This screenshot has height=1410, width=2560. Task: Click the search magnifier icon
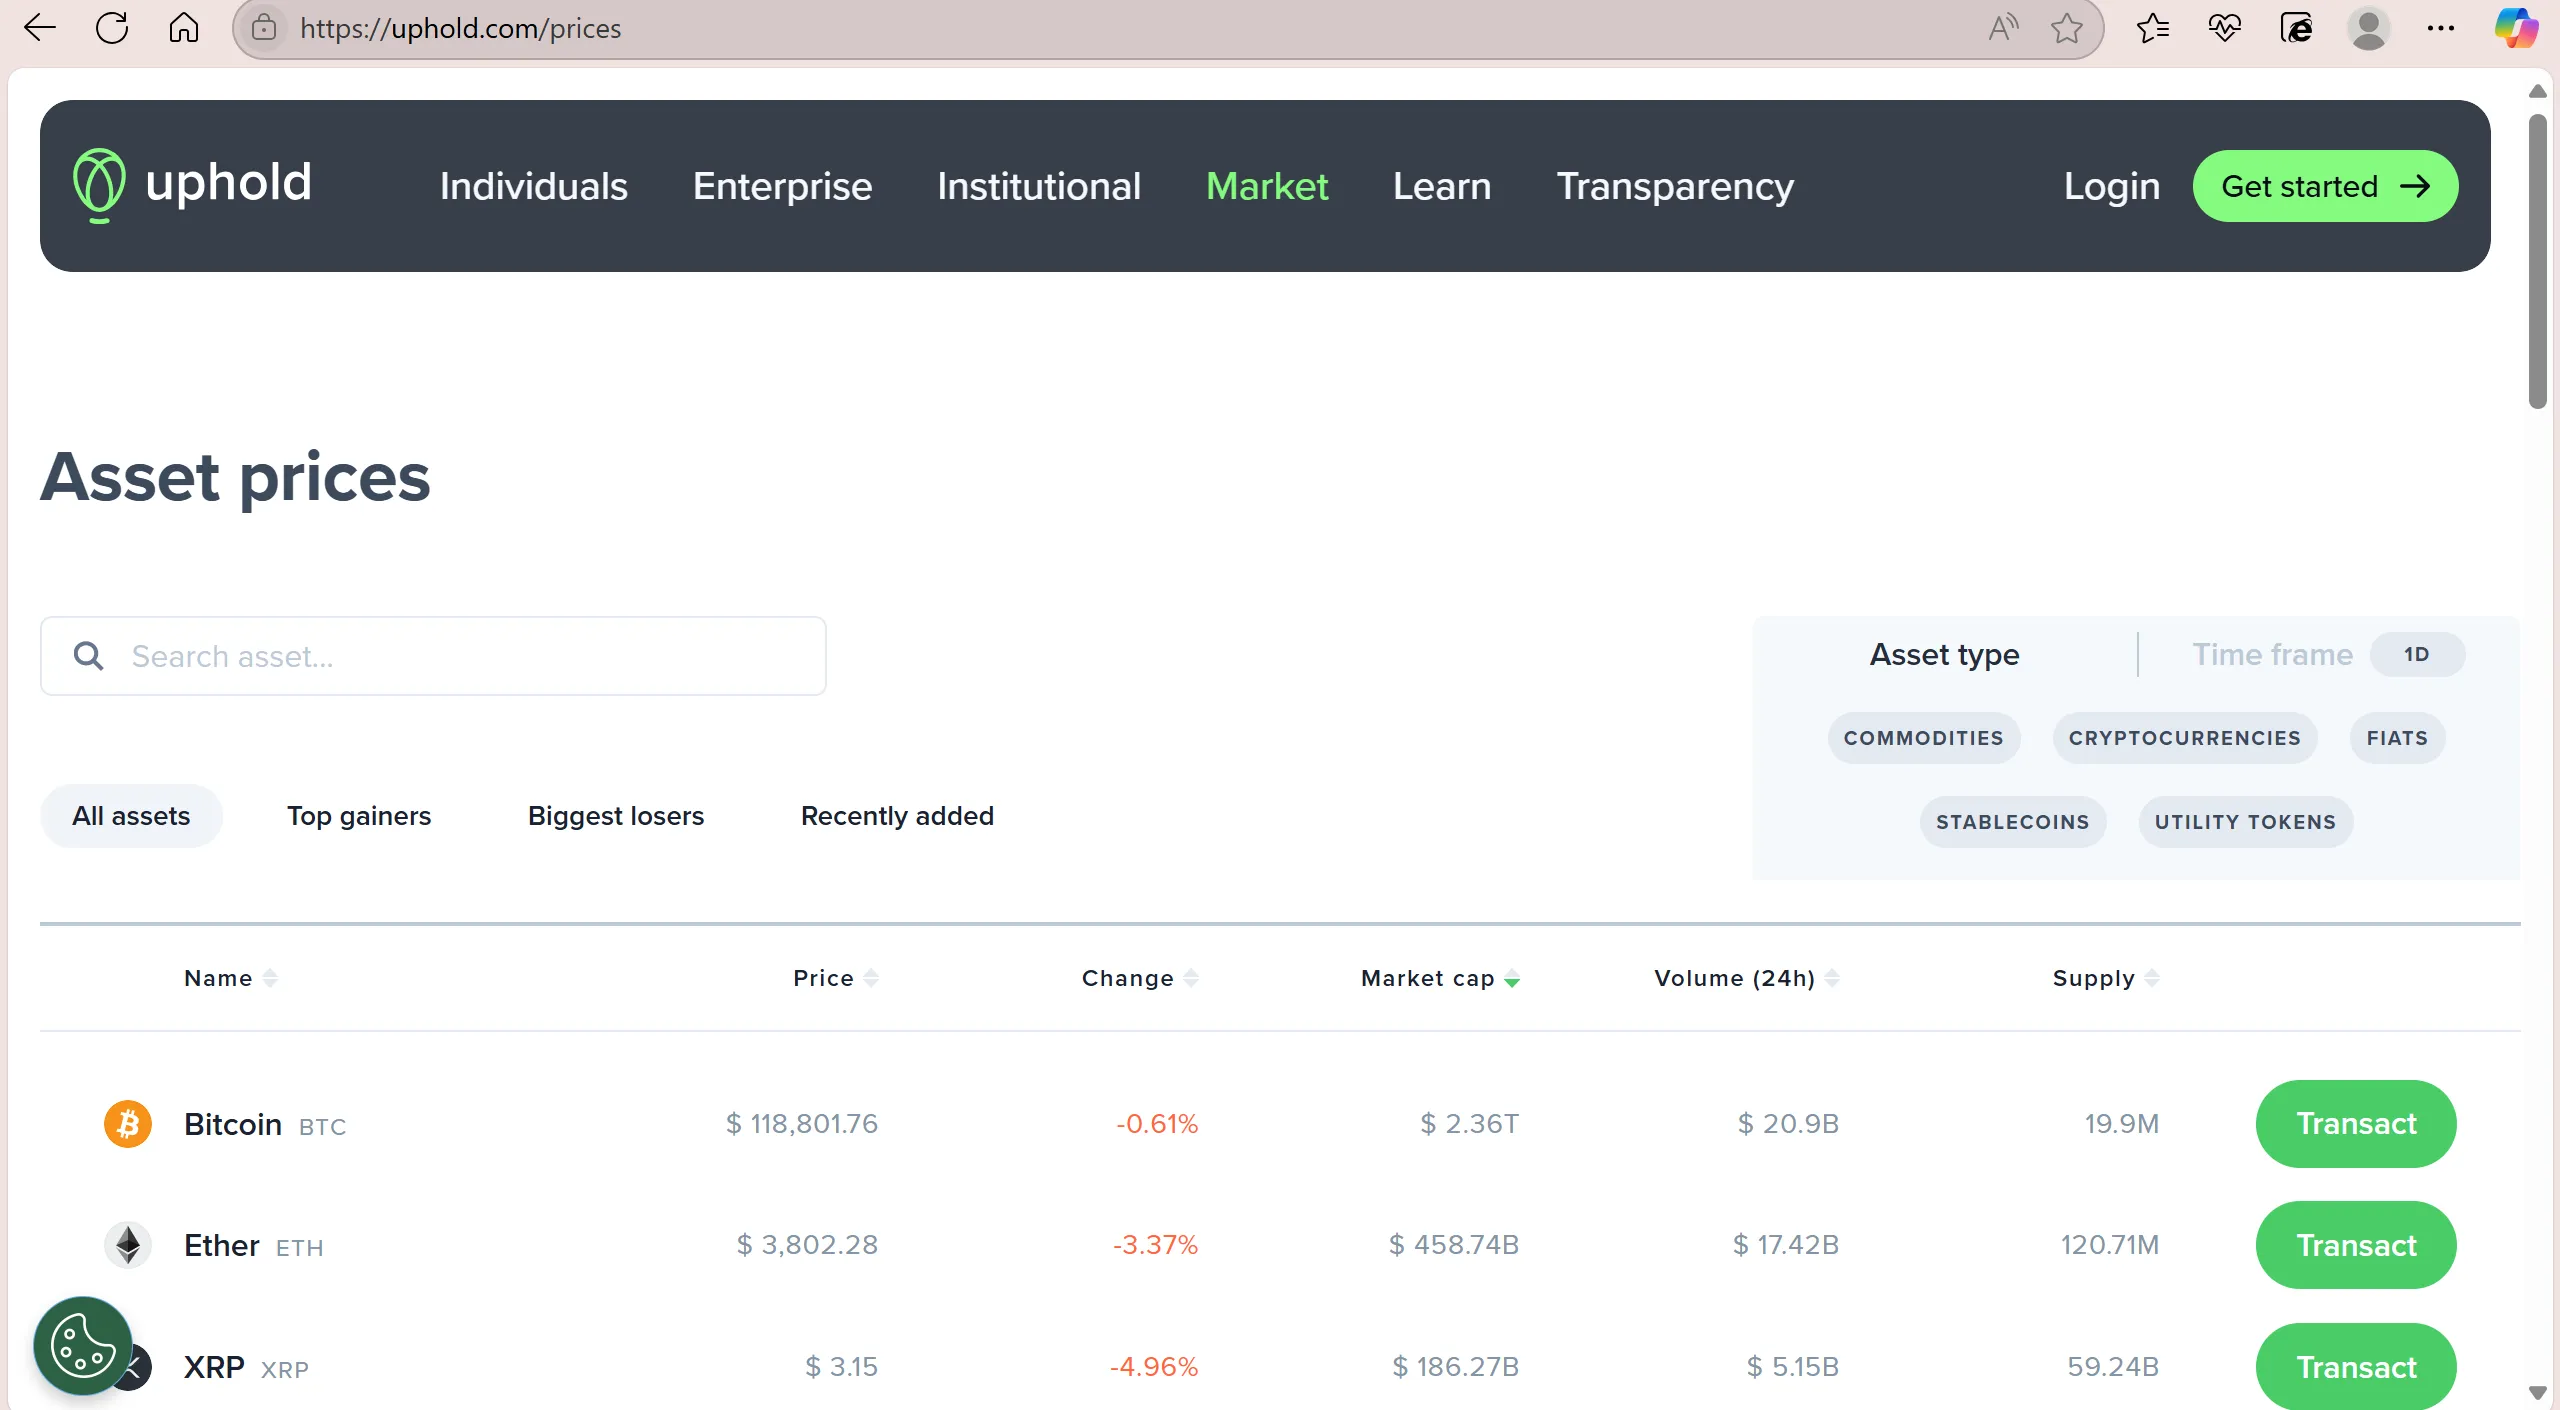tap(88, 656)
